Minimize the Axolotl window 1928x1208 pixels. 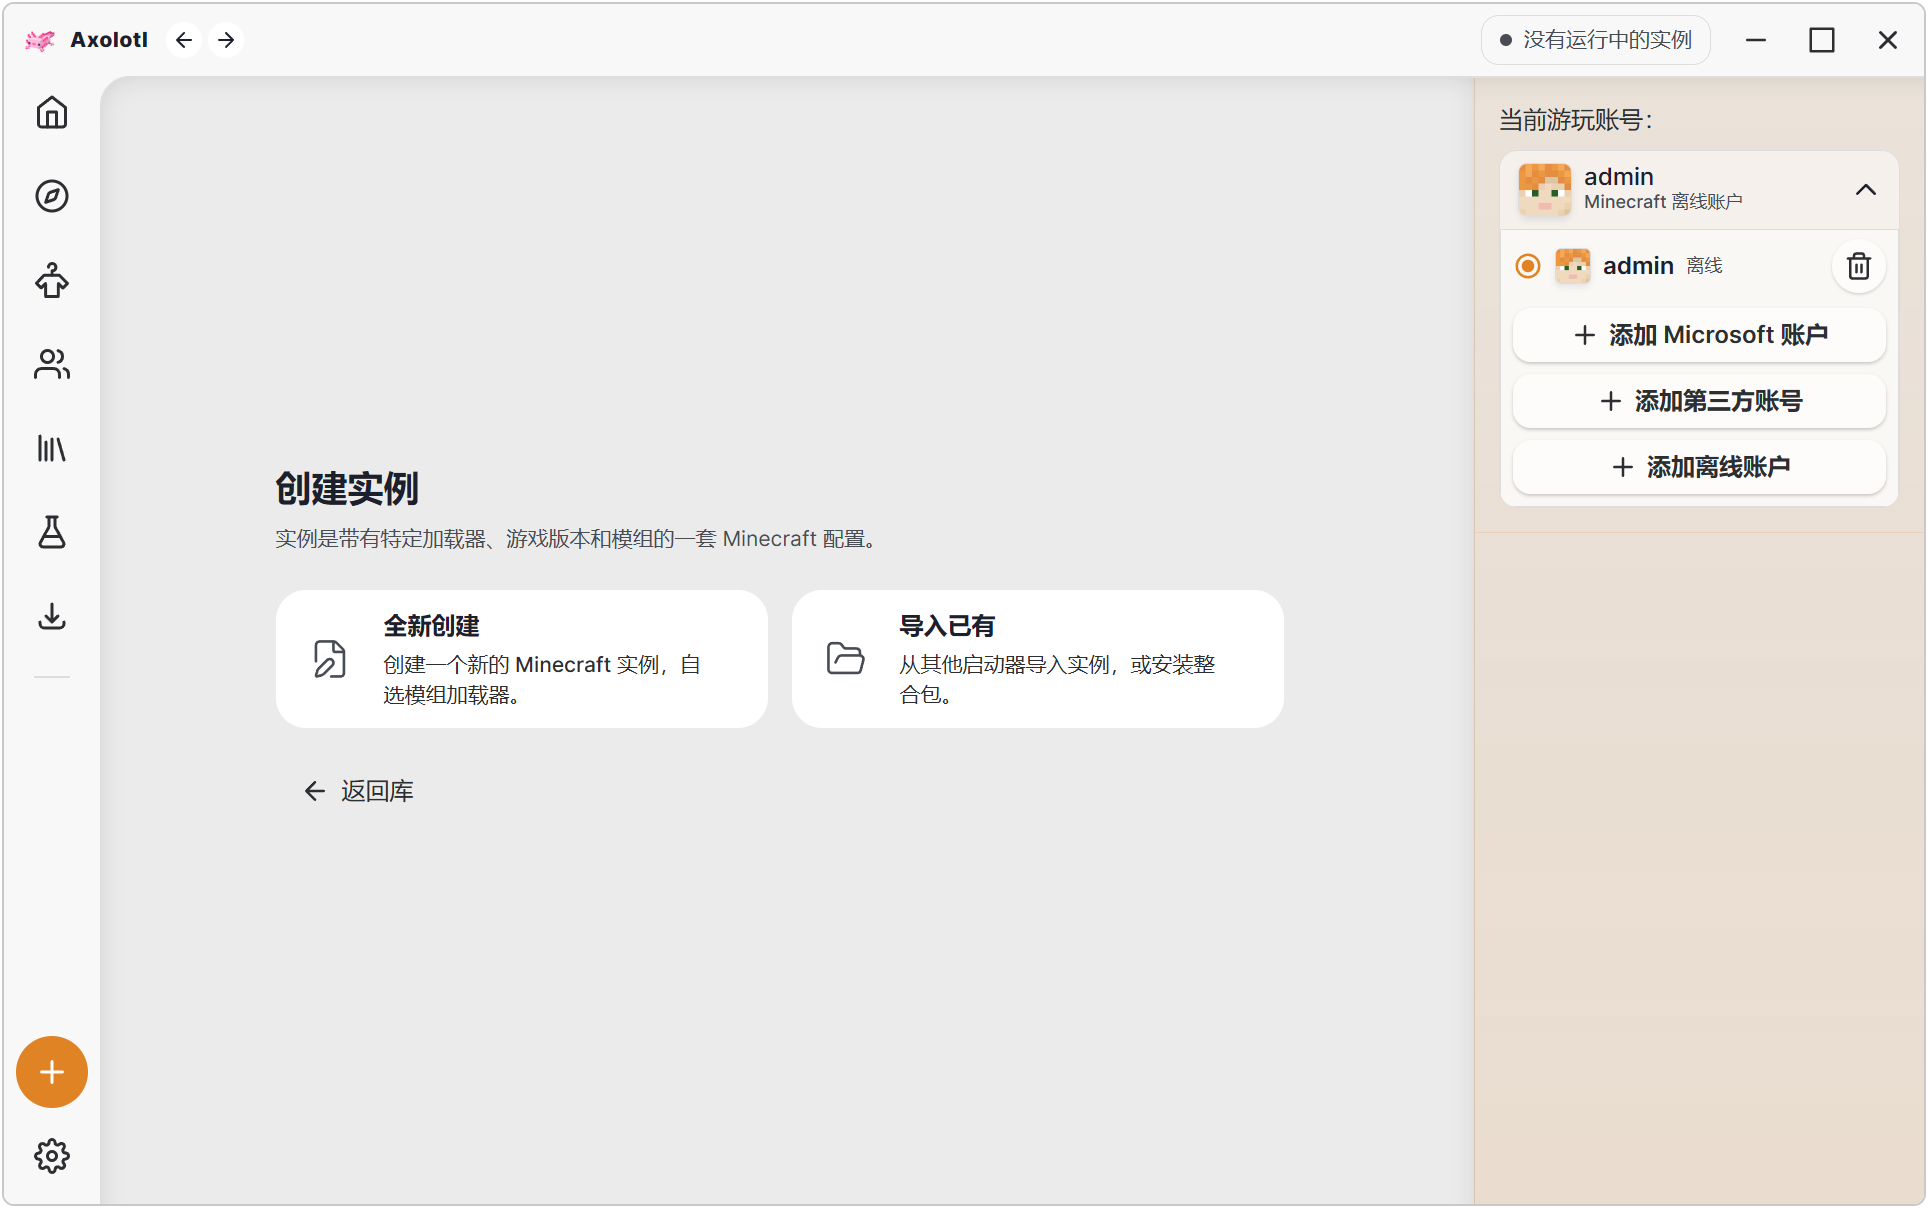1756,40
